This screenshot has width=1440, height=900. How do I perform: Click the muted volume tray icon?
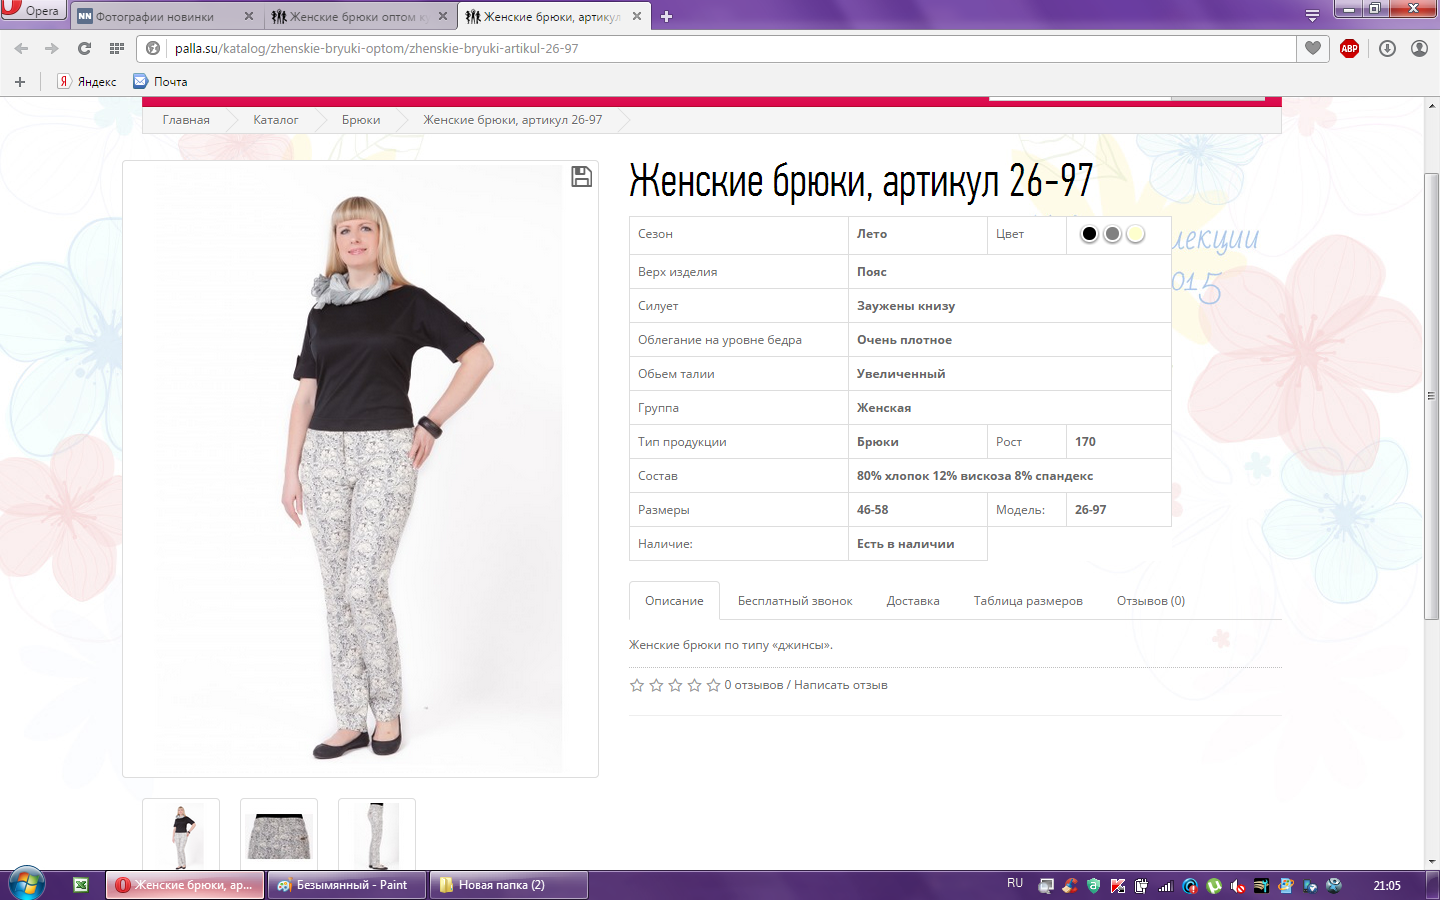click(1238, 885)
